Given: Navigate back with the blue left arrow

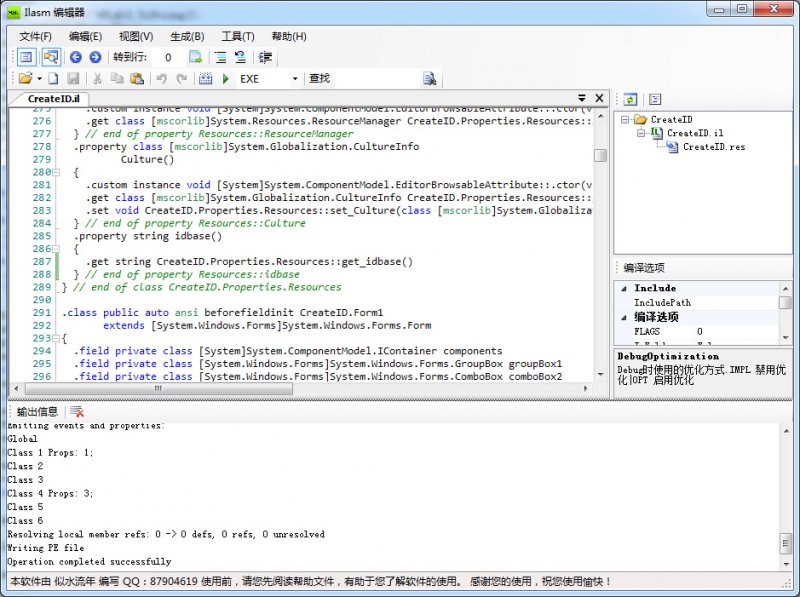Looking at the screenshot, I should pyautogui.click(x=76, y=57).
